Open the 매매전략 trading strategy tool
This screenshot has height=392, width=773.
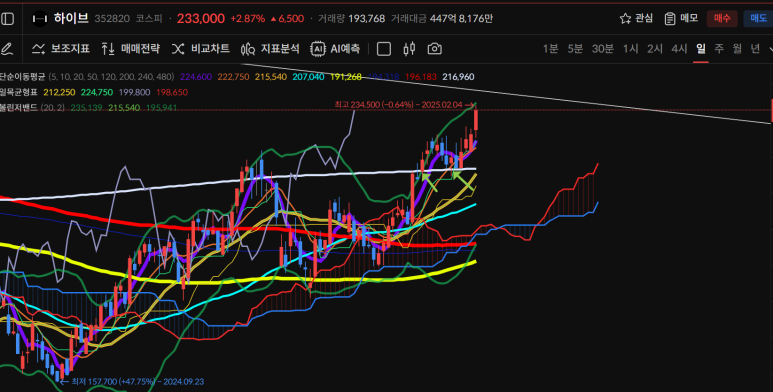click(x=131, y=49)
